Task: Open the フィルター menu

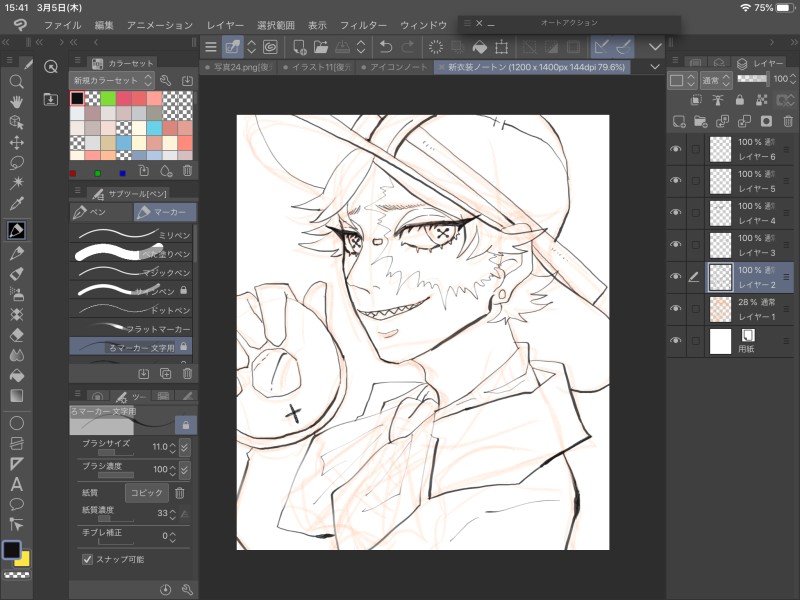Action: click(x=363, y=25)
